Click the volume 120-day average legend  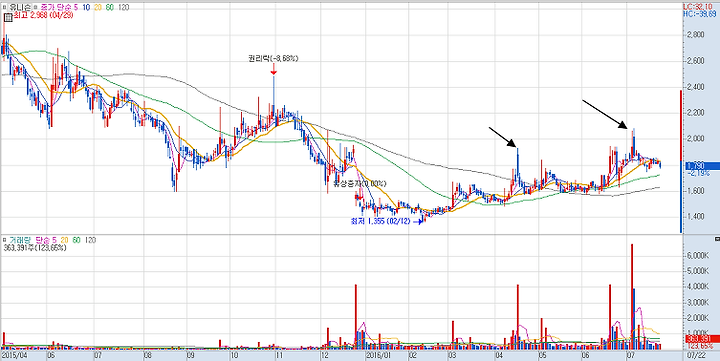click(90, 240)
